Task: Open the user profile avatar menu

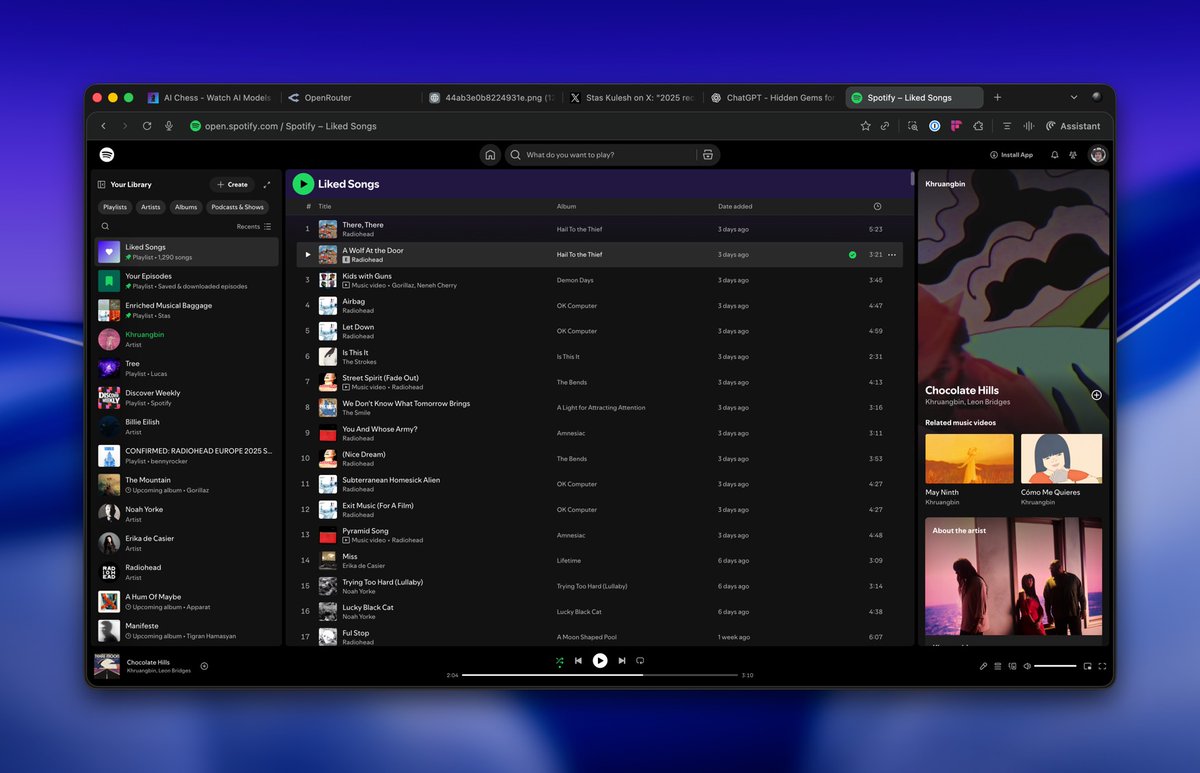Action: point(1098,155)
